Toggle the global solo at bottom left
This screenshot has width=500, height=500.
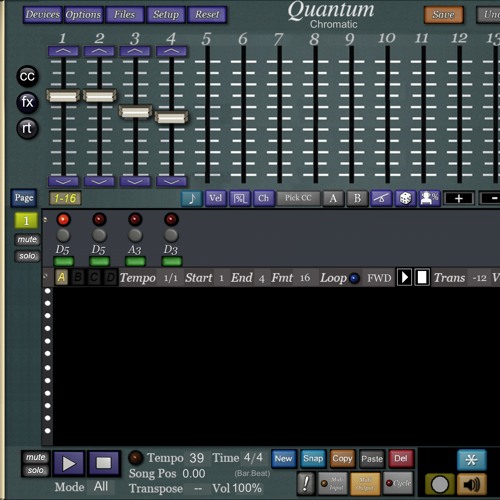[35, 470]
